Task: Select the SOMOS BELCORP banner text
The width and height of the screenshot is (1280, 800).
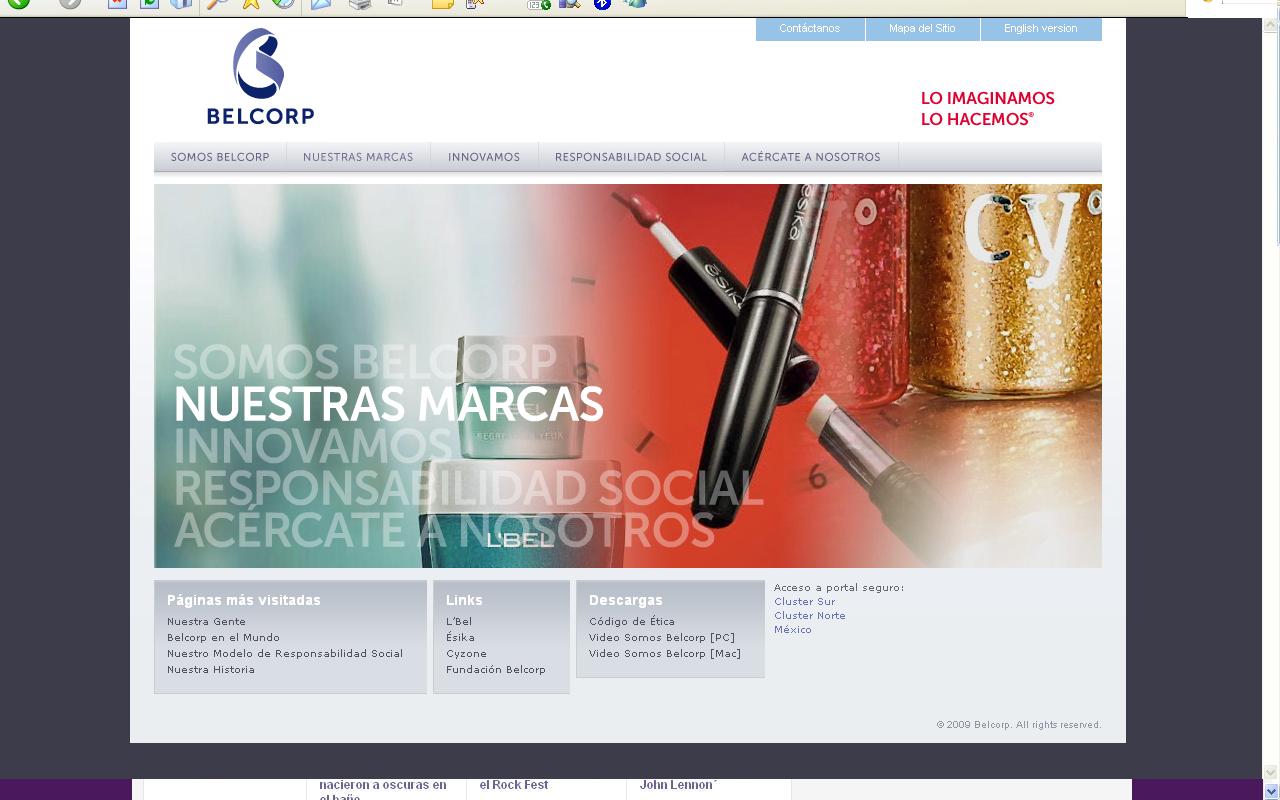Action: point(366,362)
